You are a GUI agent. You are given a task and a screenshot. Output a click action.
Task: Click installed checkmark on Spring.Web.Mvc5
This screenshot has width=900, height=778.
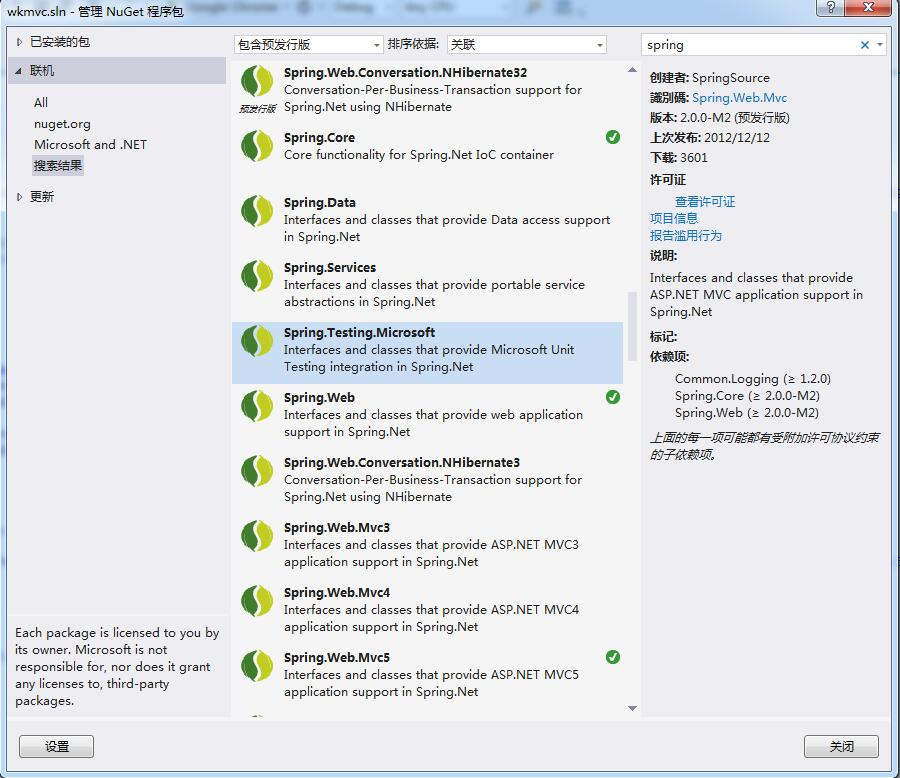pos(613,657)
